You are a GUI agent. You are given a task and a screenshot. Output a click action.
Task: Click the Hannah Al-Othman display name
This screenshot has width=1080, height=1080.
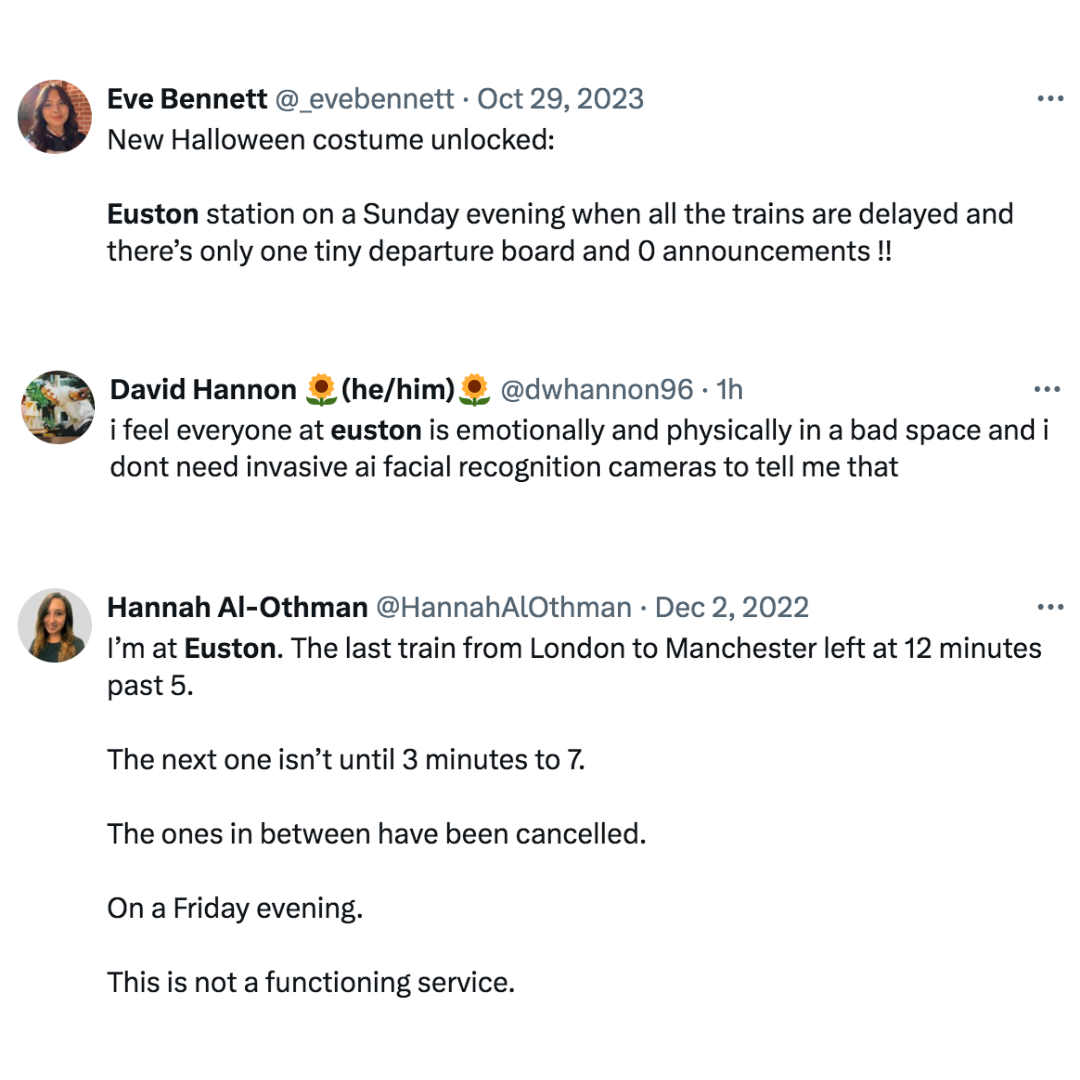click(x=238, y=608)
